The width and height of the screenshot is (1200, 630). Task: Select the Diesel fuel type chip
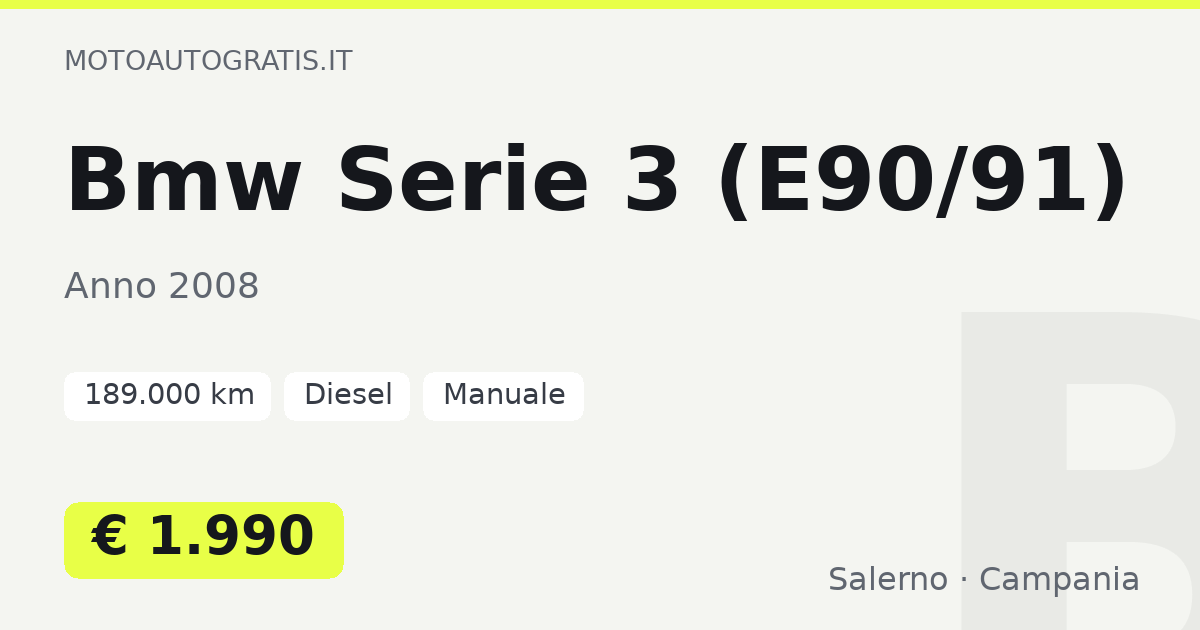[347, 396]
